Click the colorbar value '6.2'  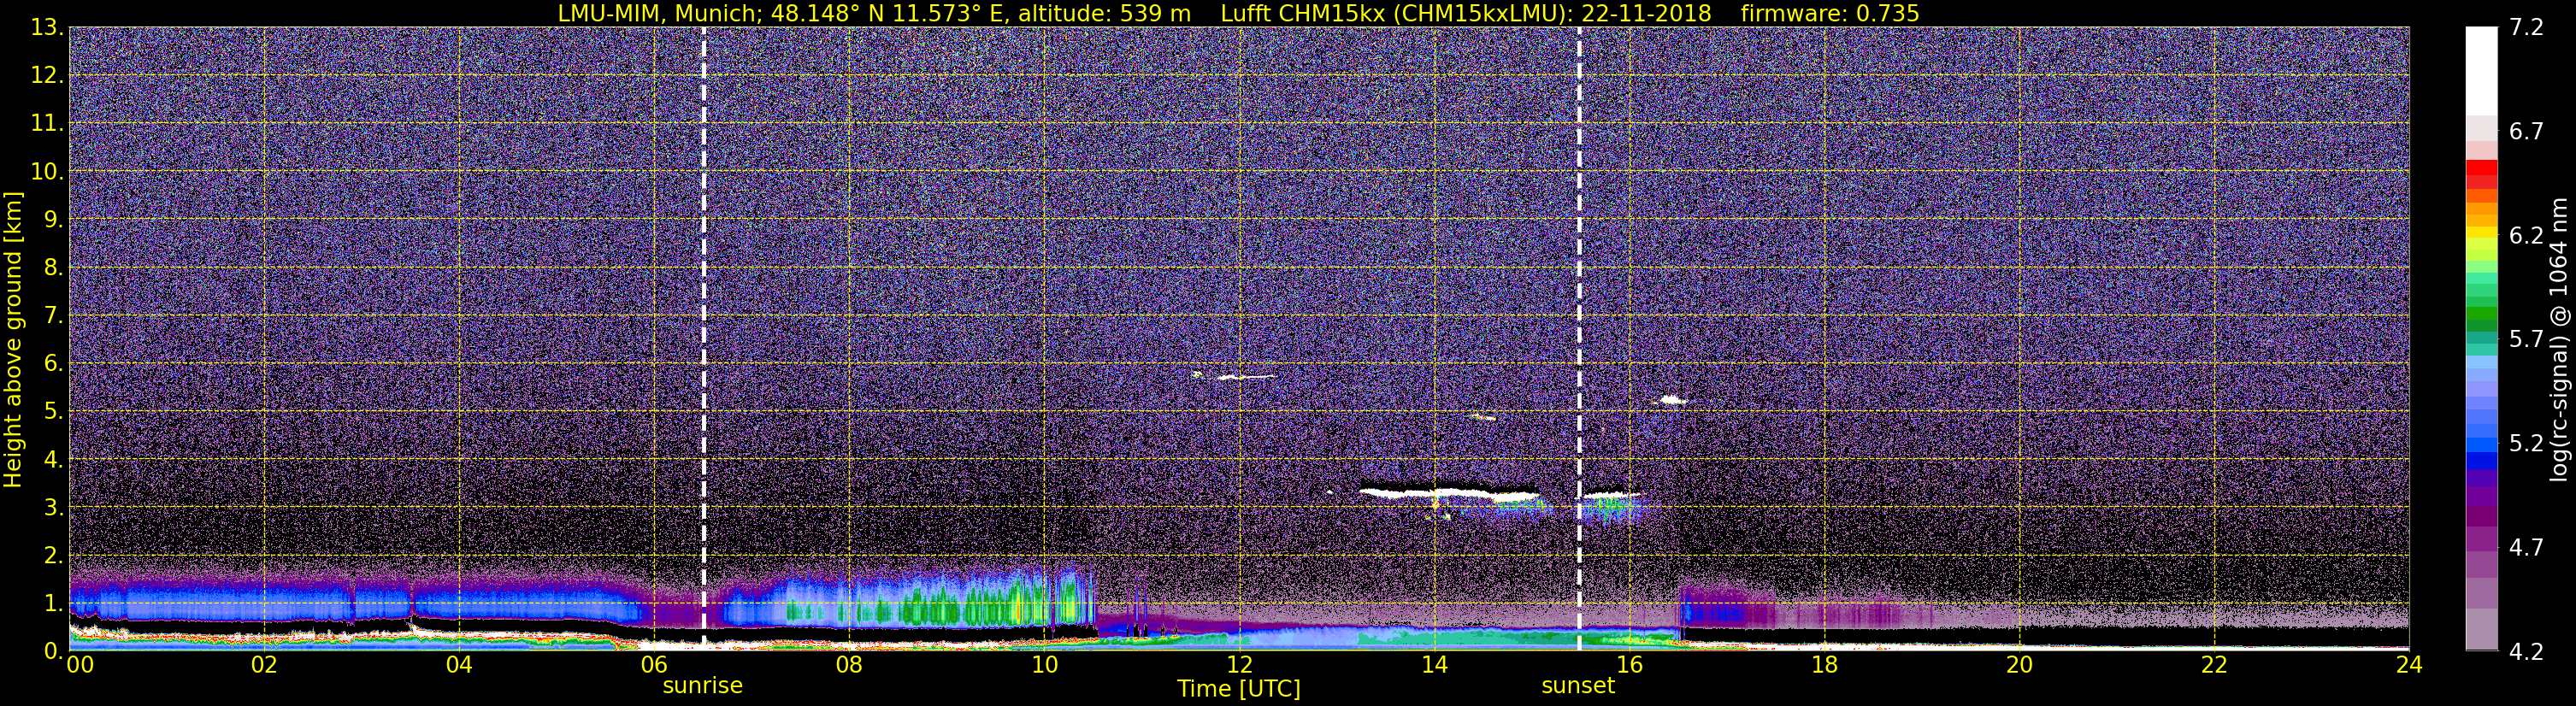tap(2526, 236)
